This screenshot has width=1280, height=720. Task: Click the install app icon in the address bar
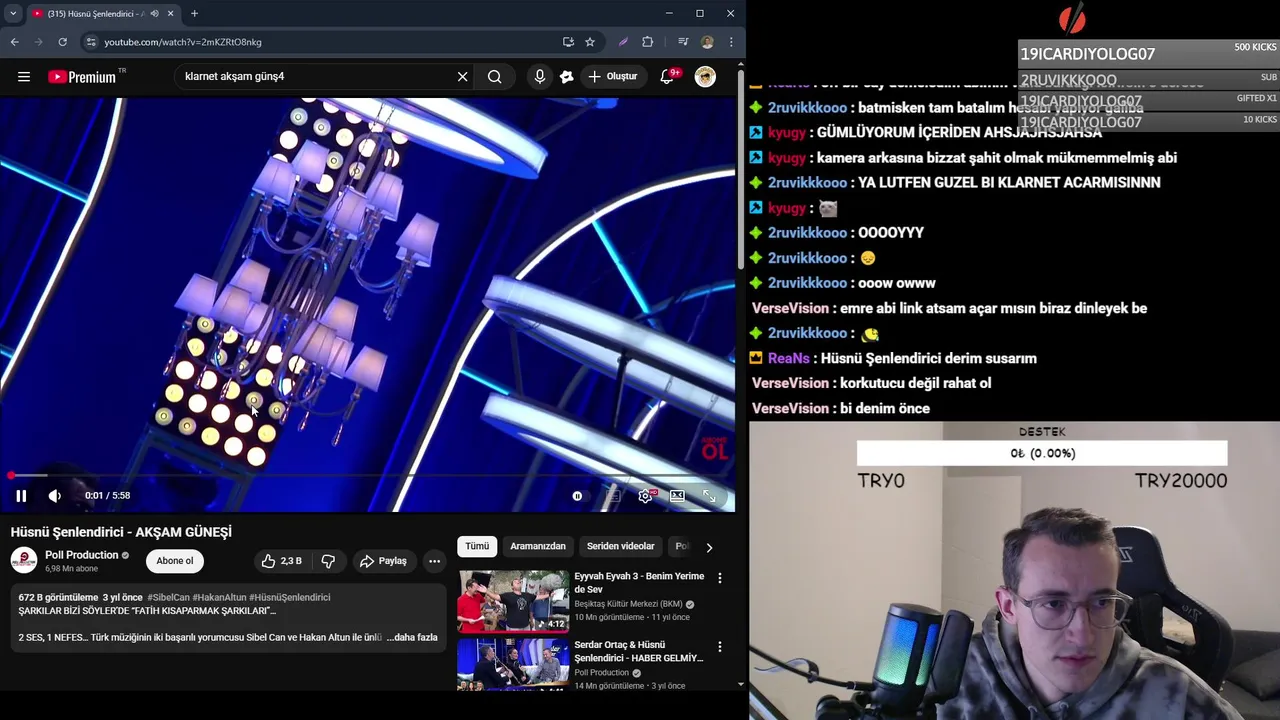click(568, 42)
